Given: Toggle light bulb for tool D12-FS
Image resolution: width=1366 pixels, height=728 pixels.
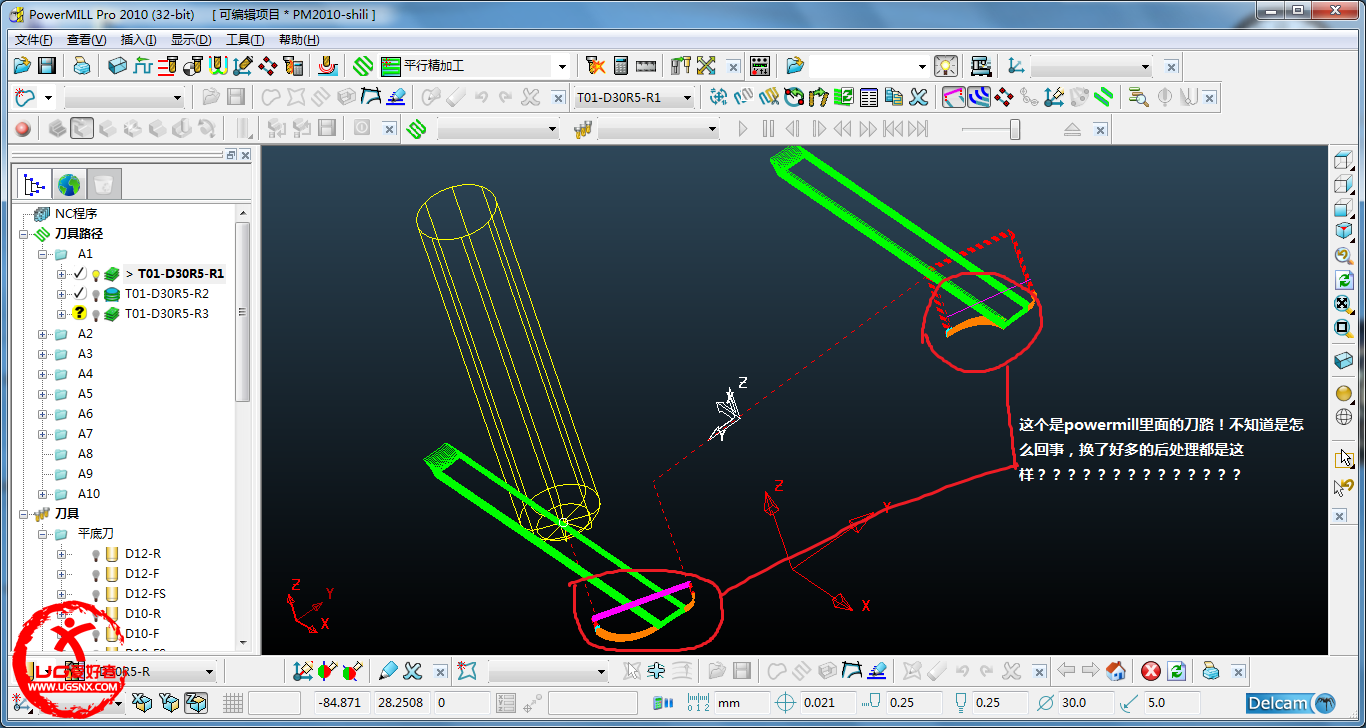Looking at the screenshot, I should [96, 594].
